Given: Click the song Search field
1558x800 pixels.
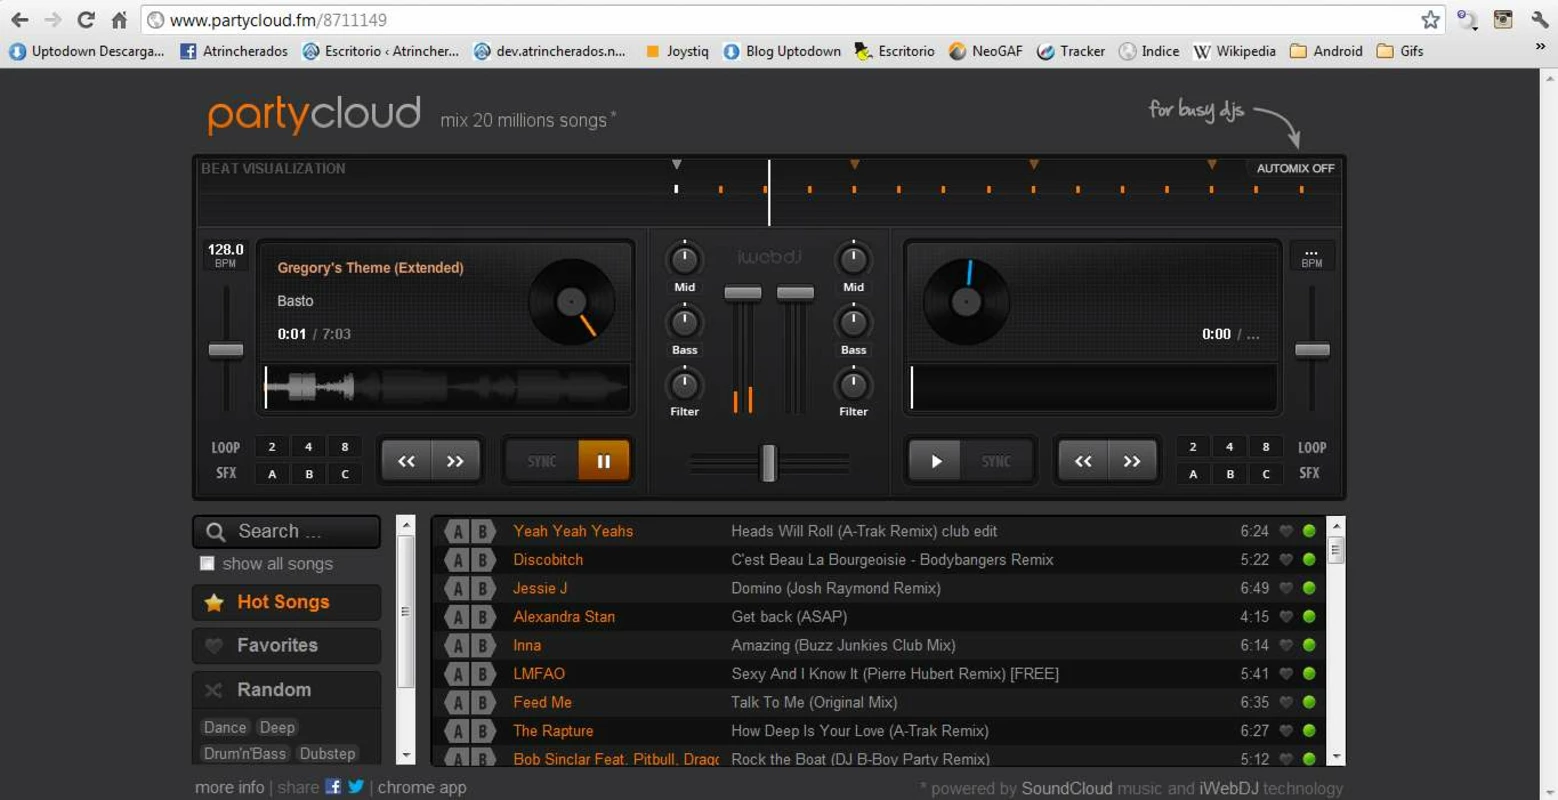Looking at the screenshot, I should click(x=287, y=531).
